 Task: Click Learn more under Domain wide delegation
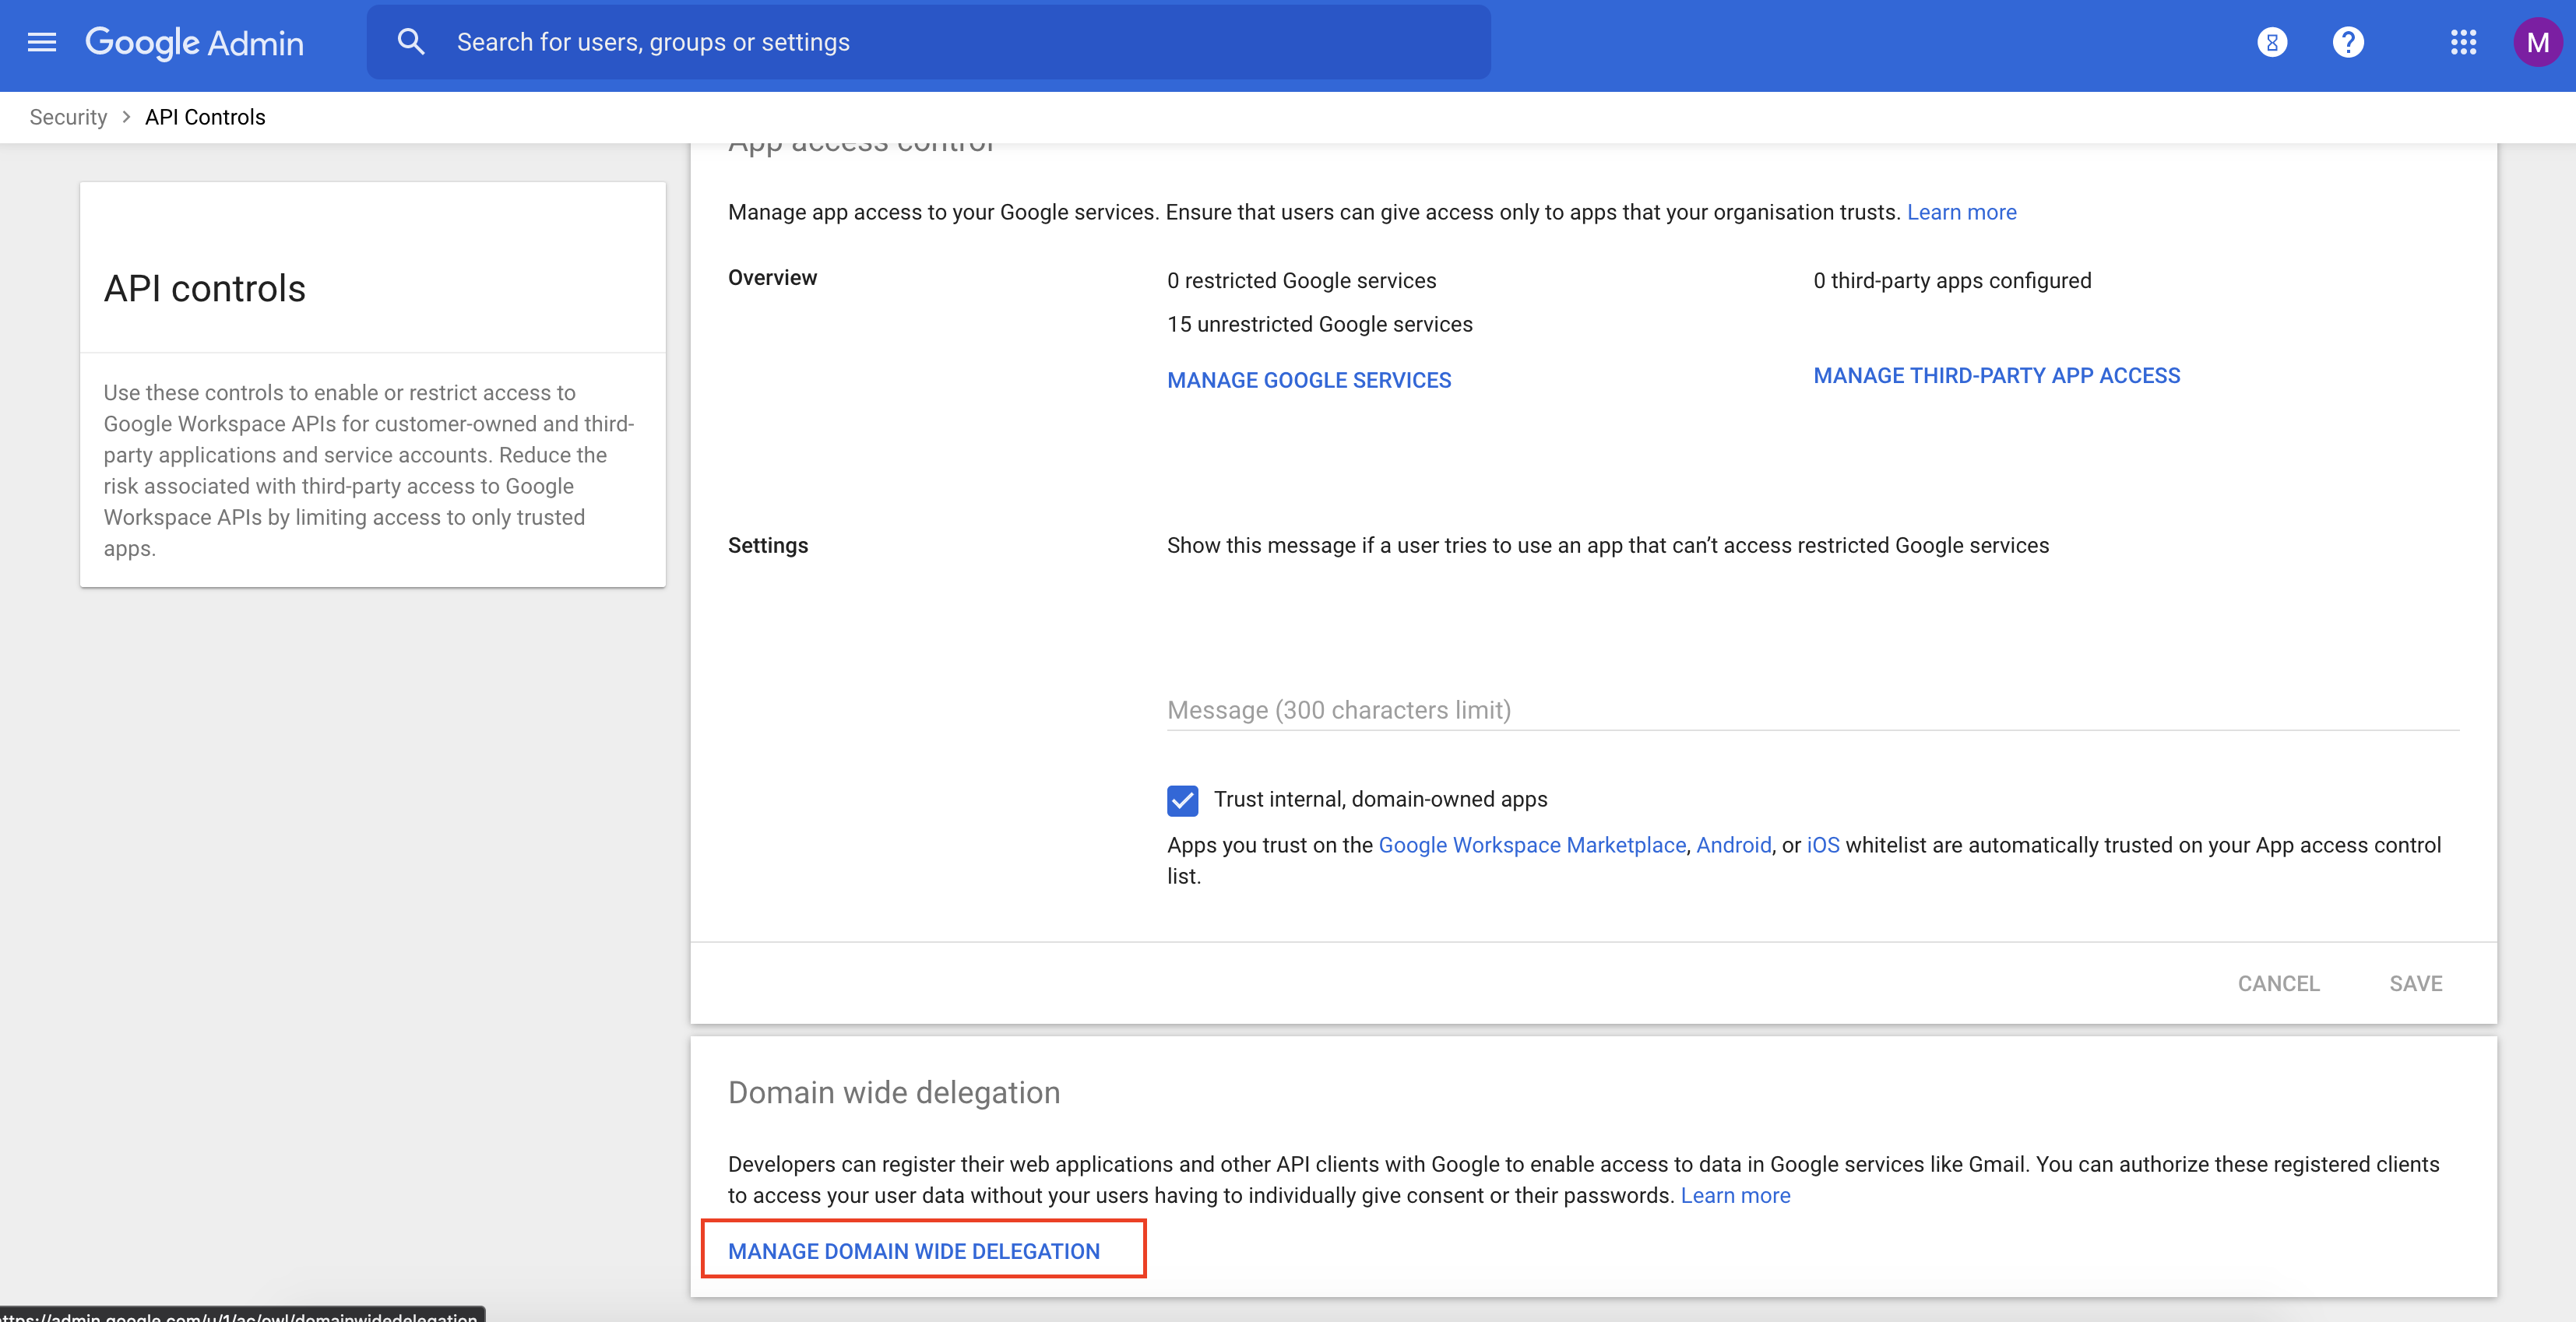1735,1195
